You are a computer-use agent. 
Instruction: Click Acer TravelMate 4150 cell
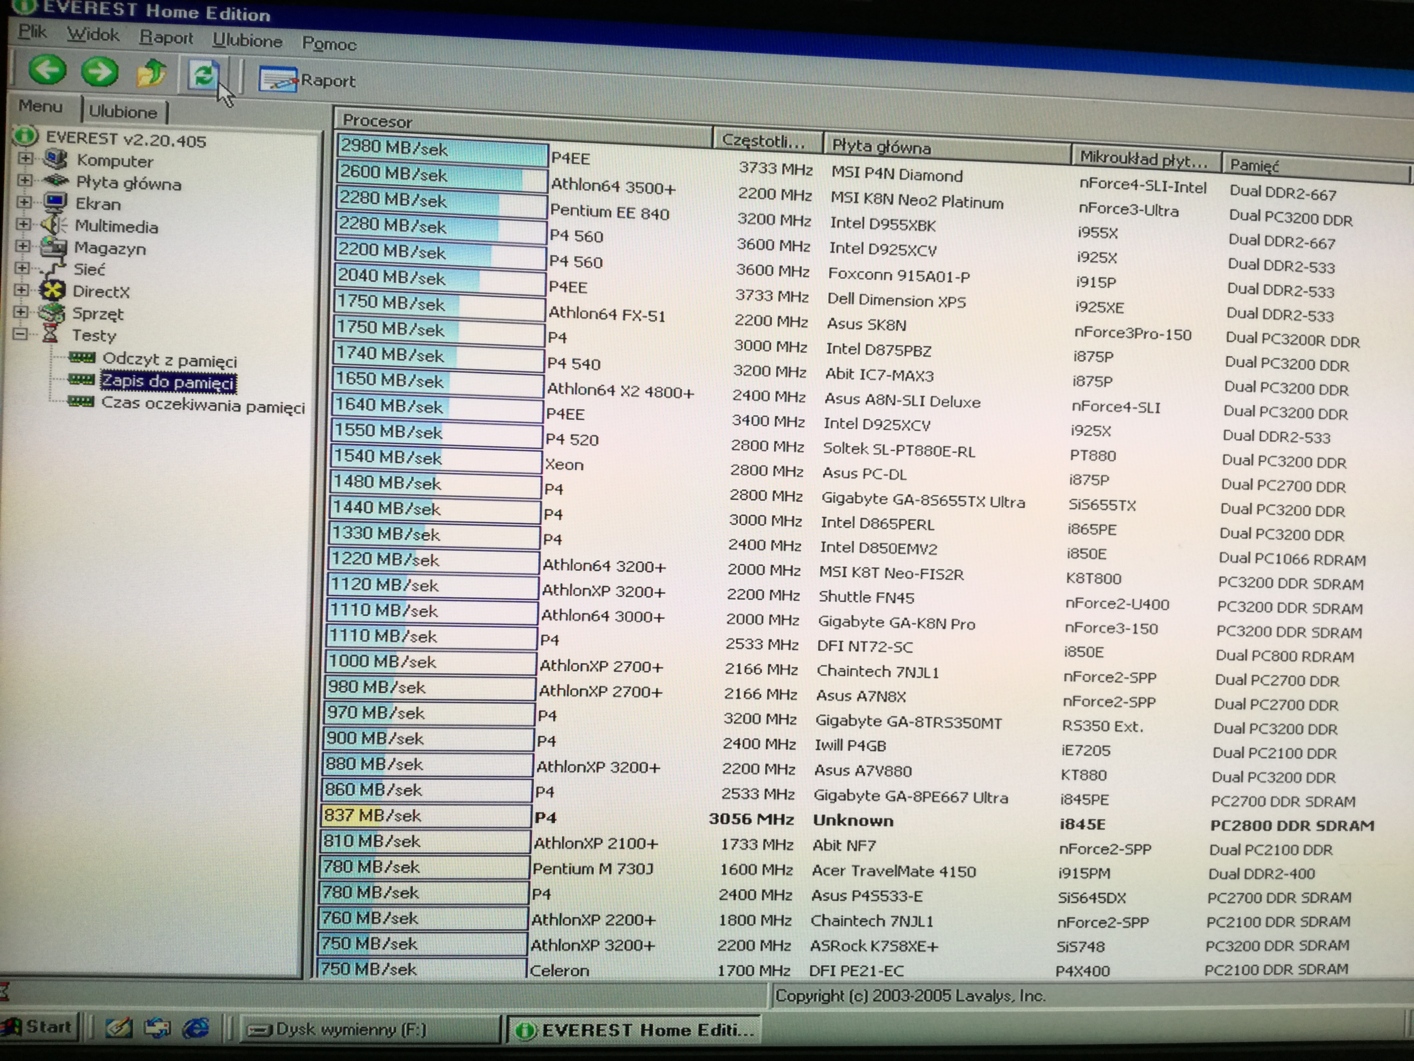coord(893,871)
